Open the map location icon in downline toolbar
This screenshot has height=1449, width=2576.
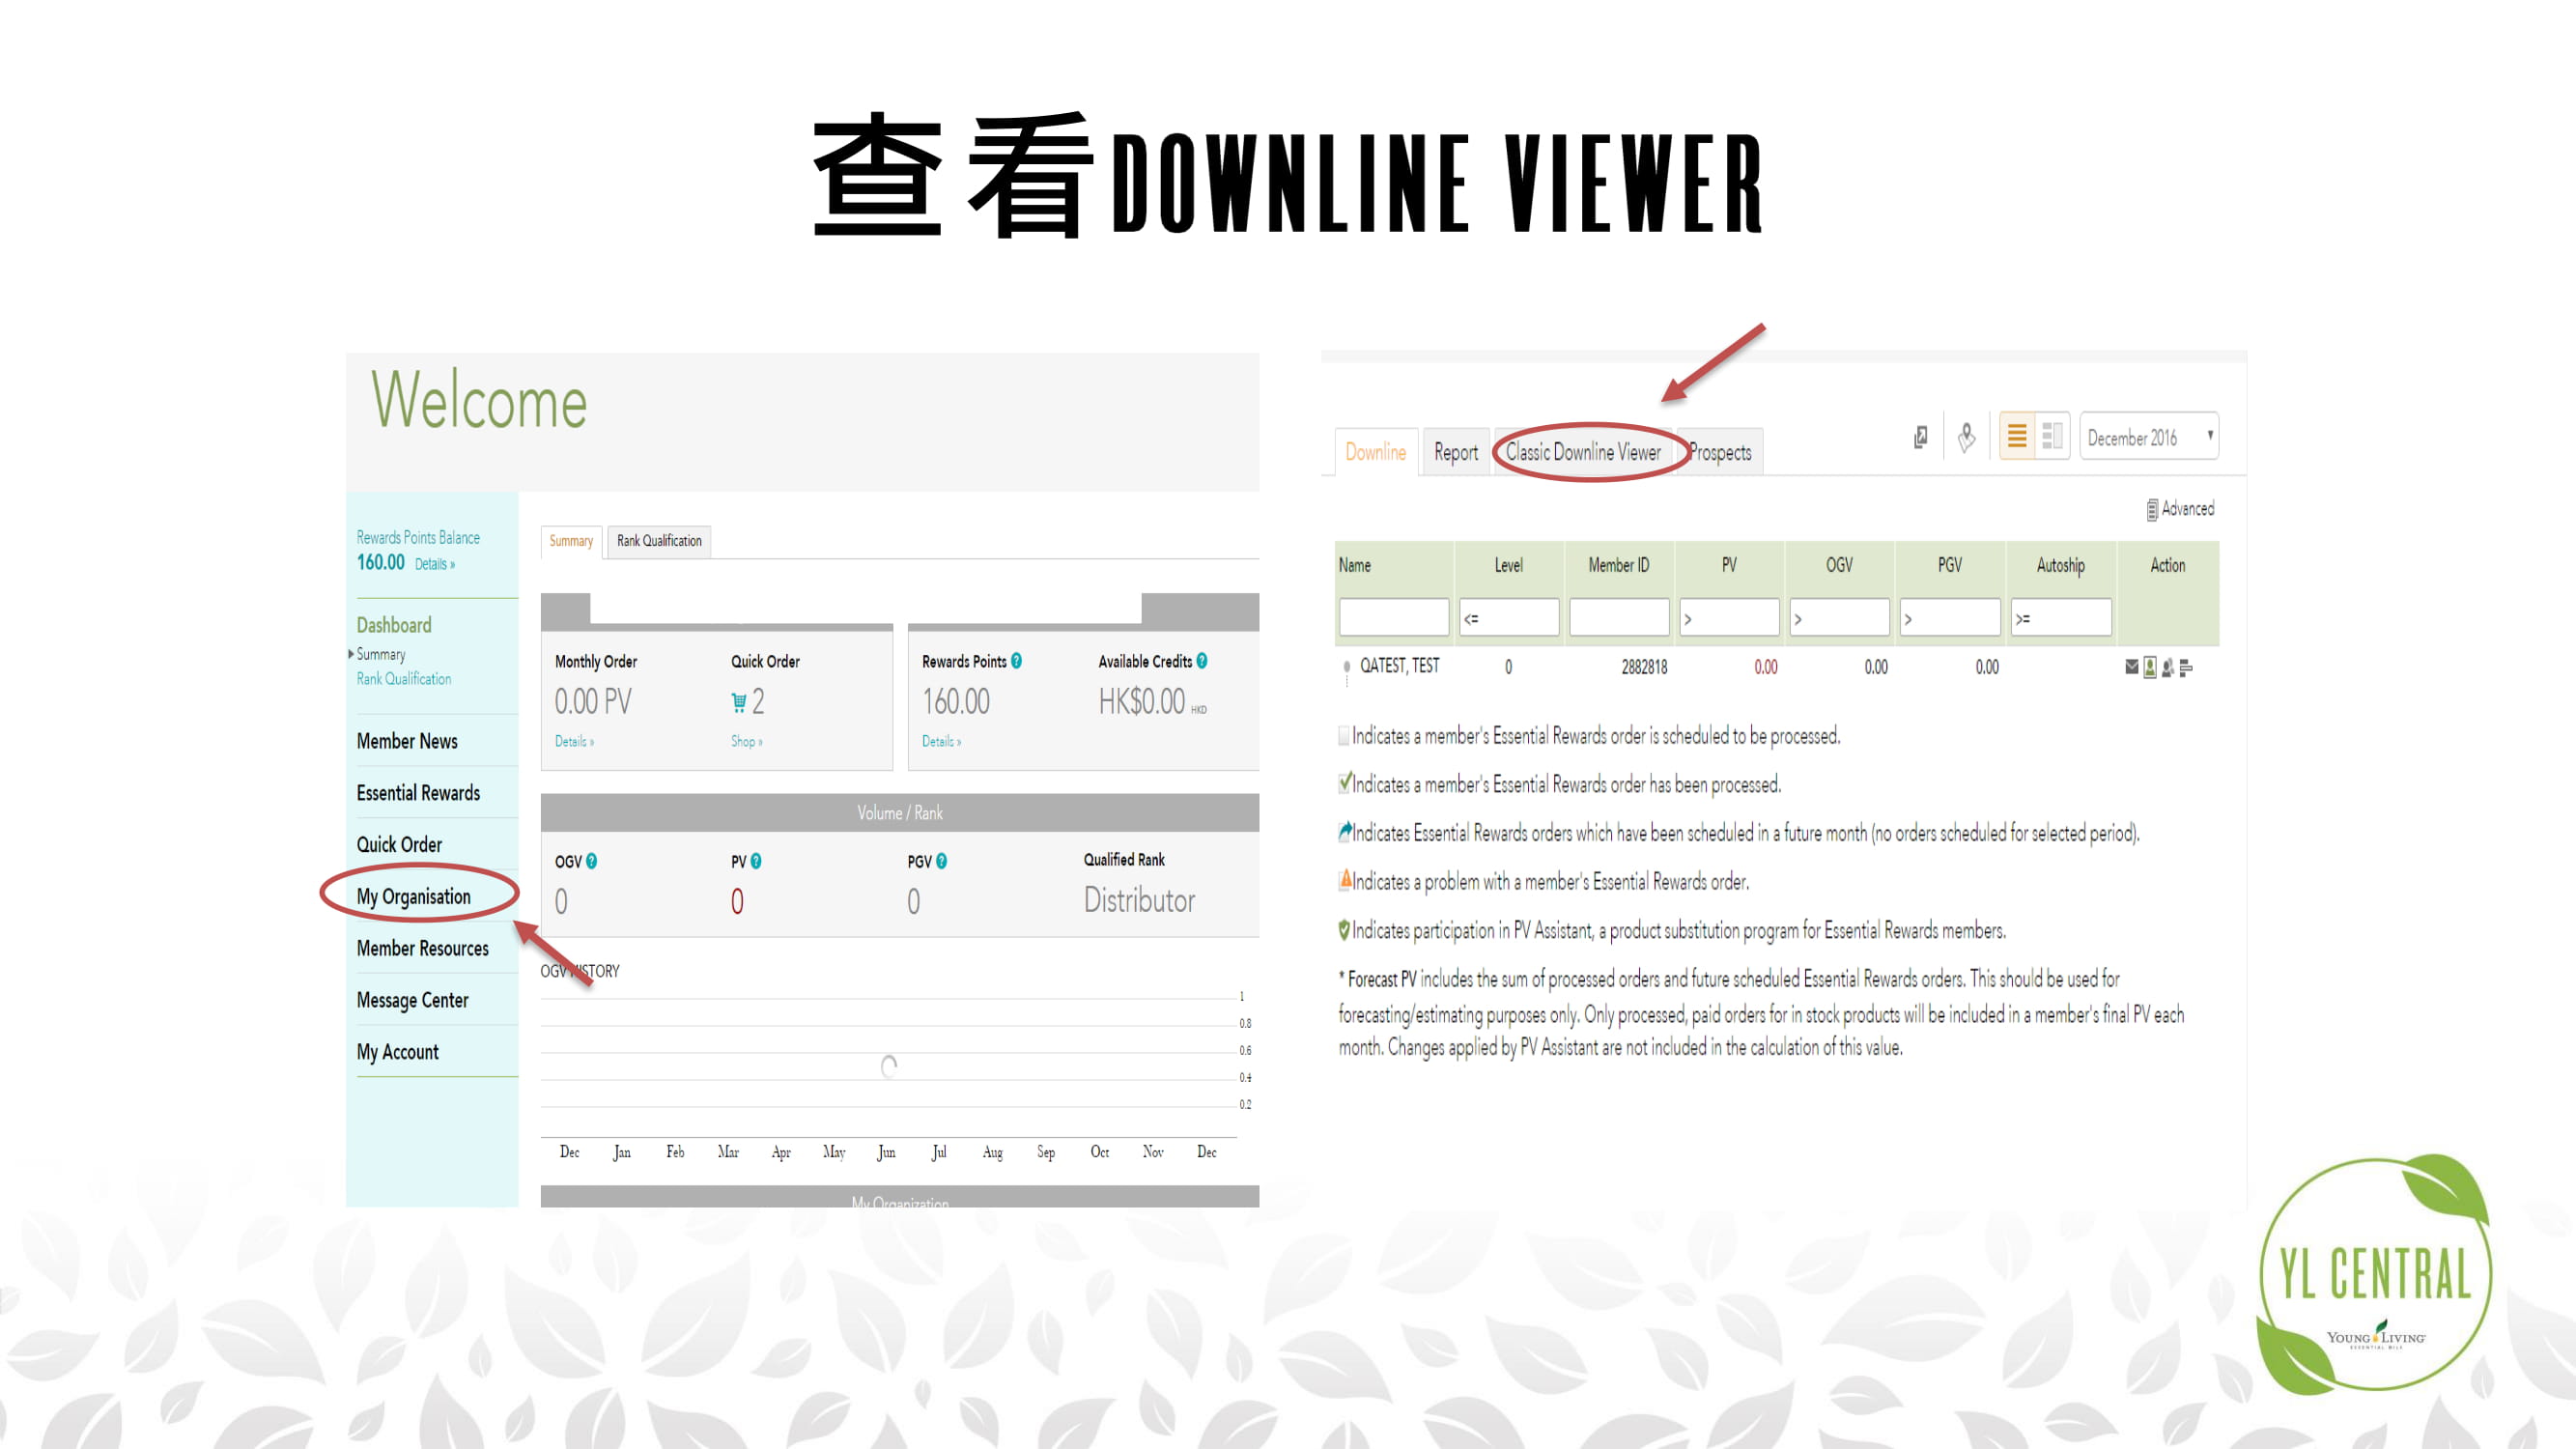[1966, 437]
